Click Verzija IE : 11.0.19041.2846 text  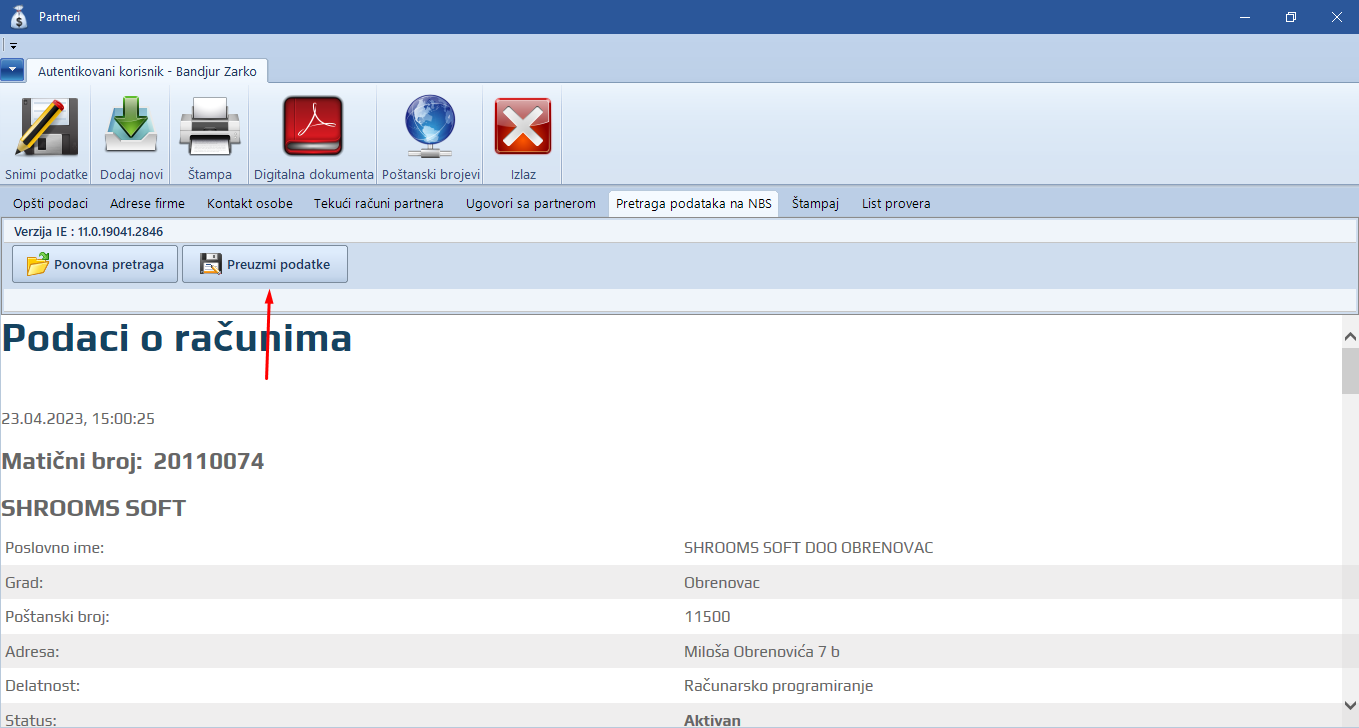[88, 231]
